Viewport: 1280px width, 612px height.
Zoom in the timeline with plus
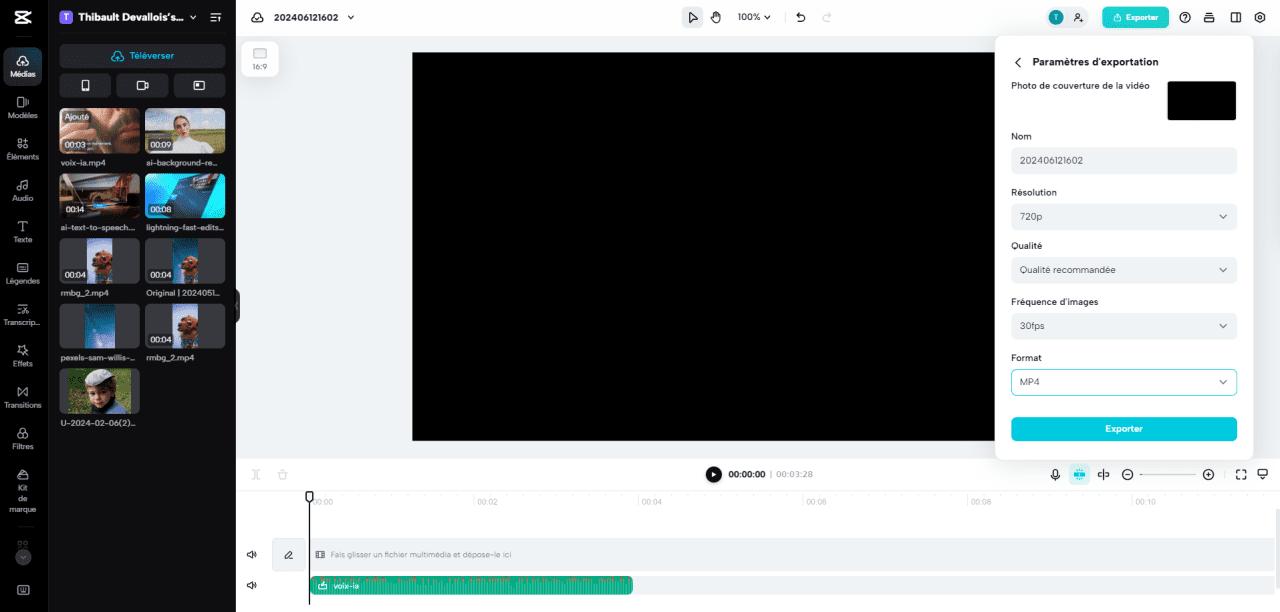coord(1208,474)
